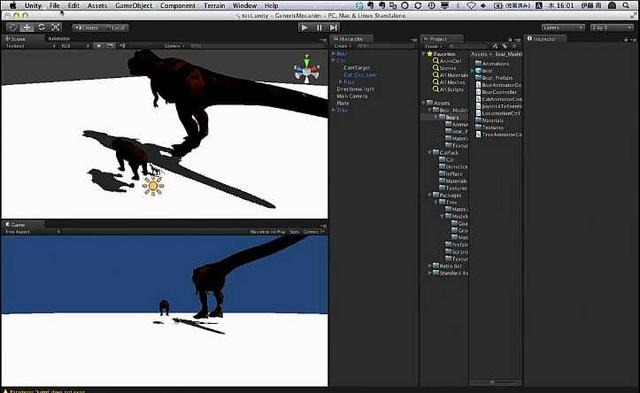Toggle scene skybox overlay button

[x=110, y=46]
